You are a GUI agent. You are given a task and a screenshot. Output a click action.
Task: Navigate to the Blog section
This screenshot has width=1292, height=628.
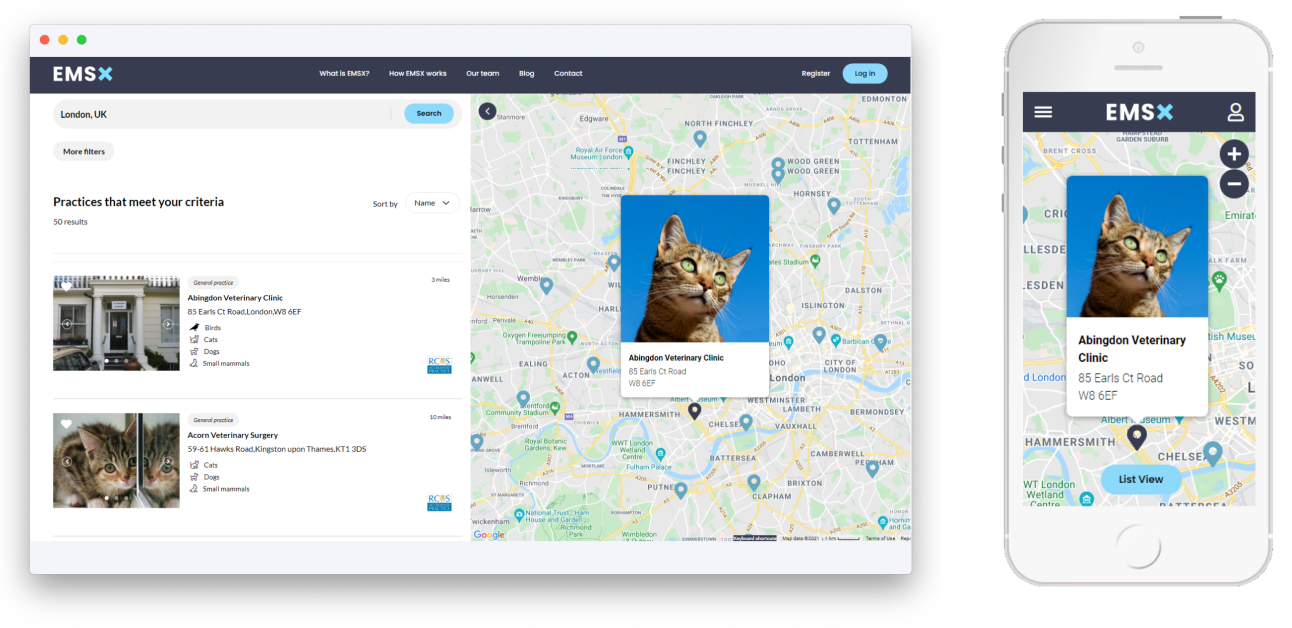[x=526, y=73]
